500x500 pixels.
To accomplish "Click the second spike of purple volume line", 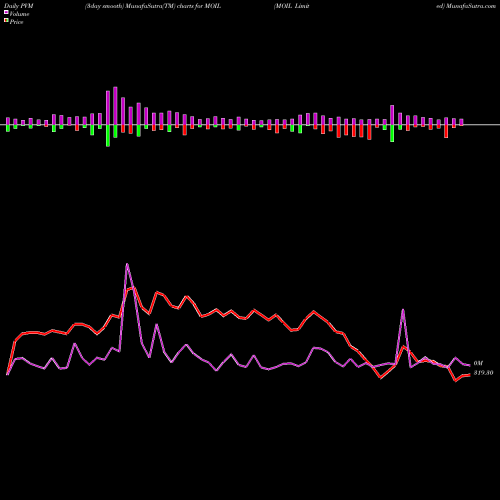I will click(x=403, y=310).
